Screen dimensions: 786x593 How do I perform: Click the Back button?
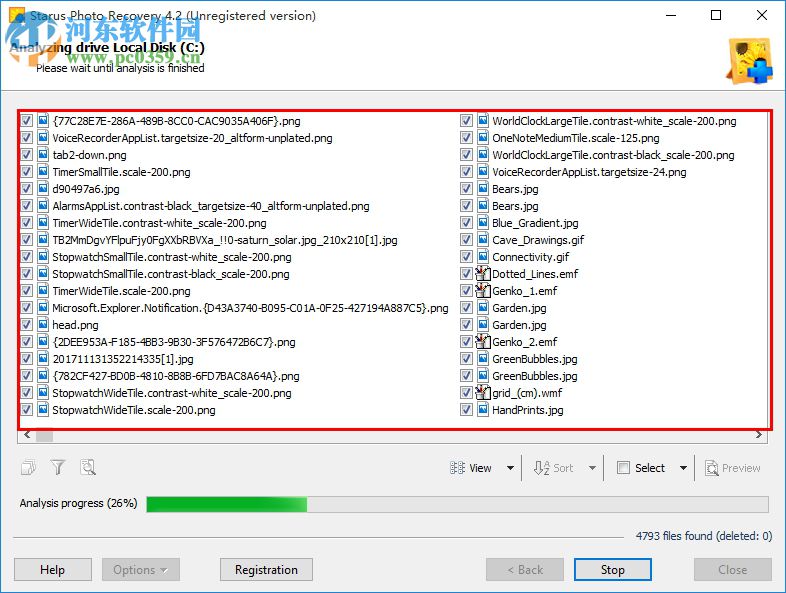525,569
